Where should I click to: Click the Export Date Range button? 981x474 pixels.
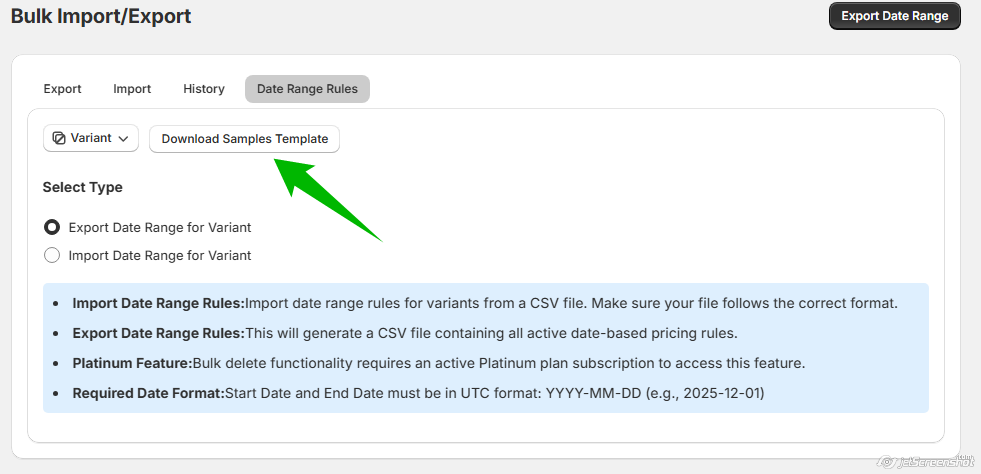894,16
